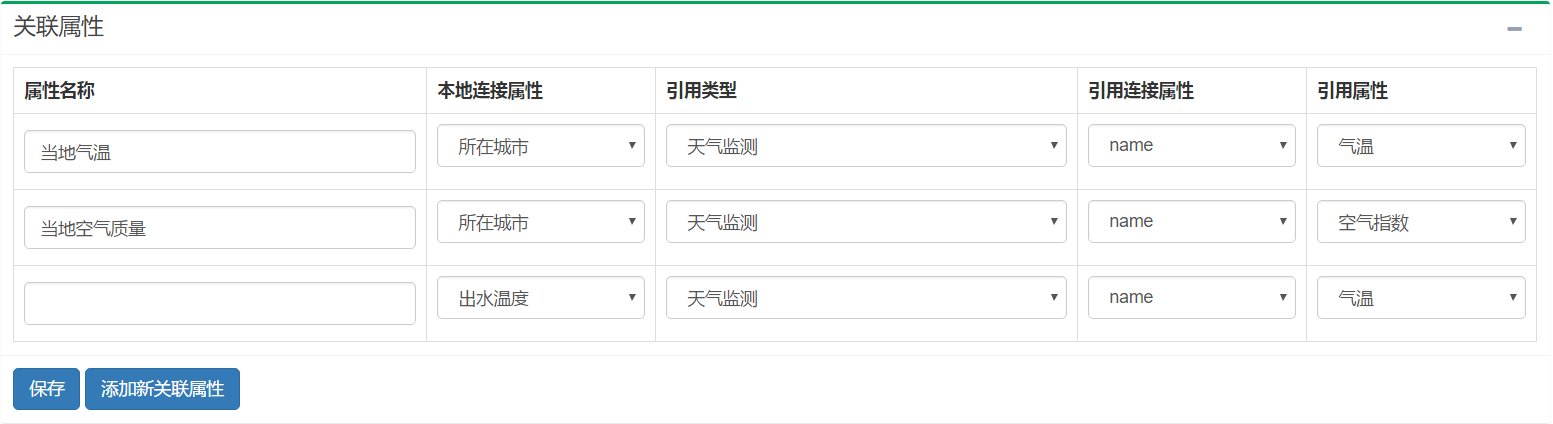Open name dropdown in the 当地空气质量 row
Image resolution: width=1553 pixels, height=424 pixels.
(x=1192, y=222)
